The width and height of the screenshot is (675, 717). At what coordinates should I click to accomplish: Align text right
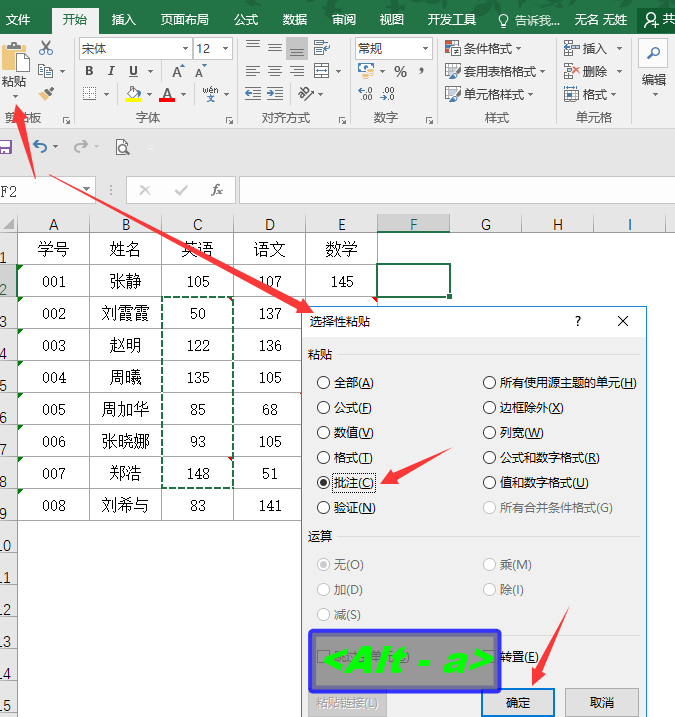(297, 71)
